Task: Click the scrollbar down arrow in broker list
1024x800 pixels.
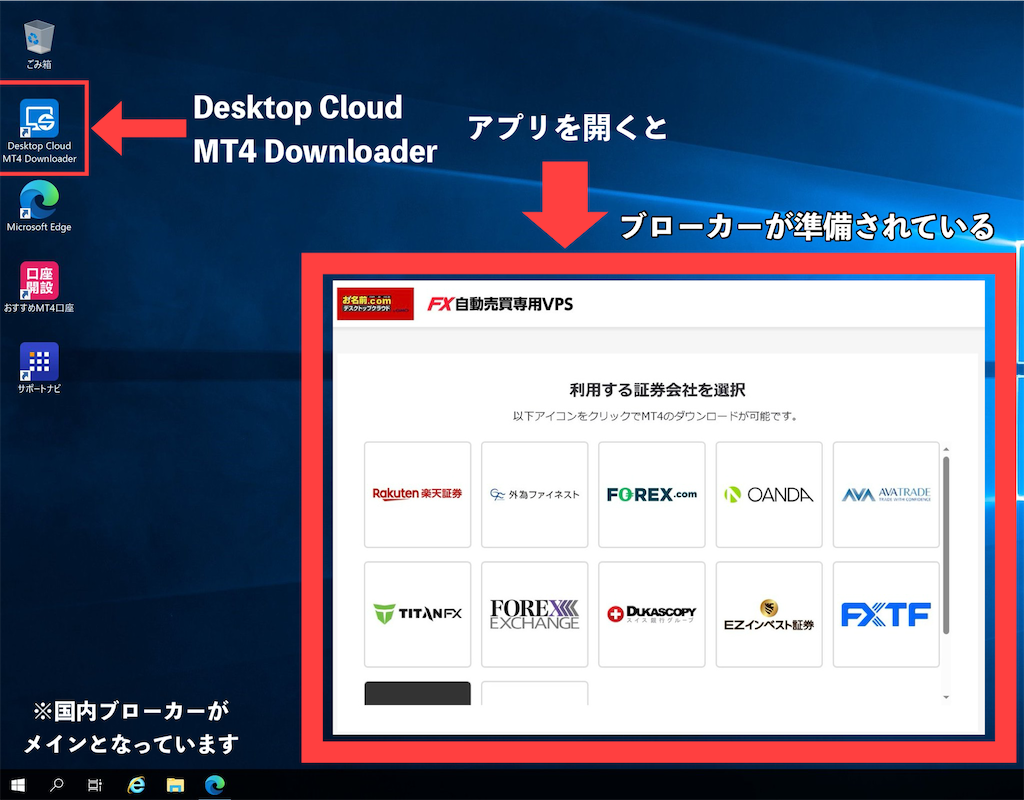Action: [946, 697]
